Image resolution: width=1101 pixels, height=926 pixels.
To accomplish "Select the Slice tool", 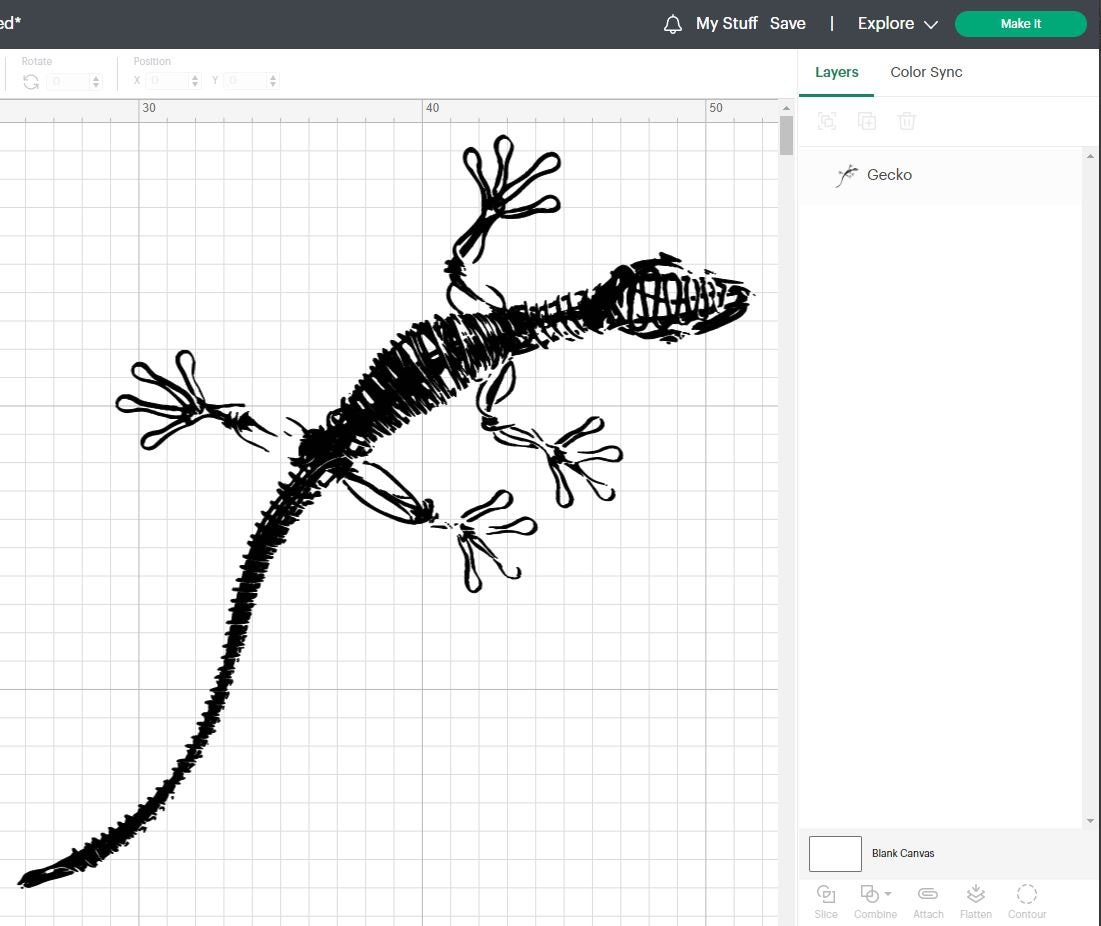I will click(826, 898).
